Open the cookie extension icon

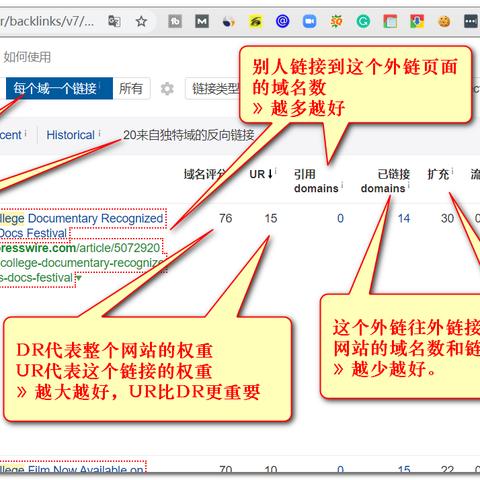[x=444, y=22]
